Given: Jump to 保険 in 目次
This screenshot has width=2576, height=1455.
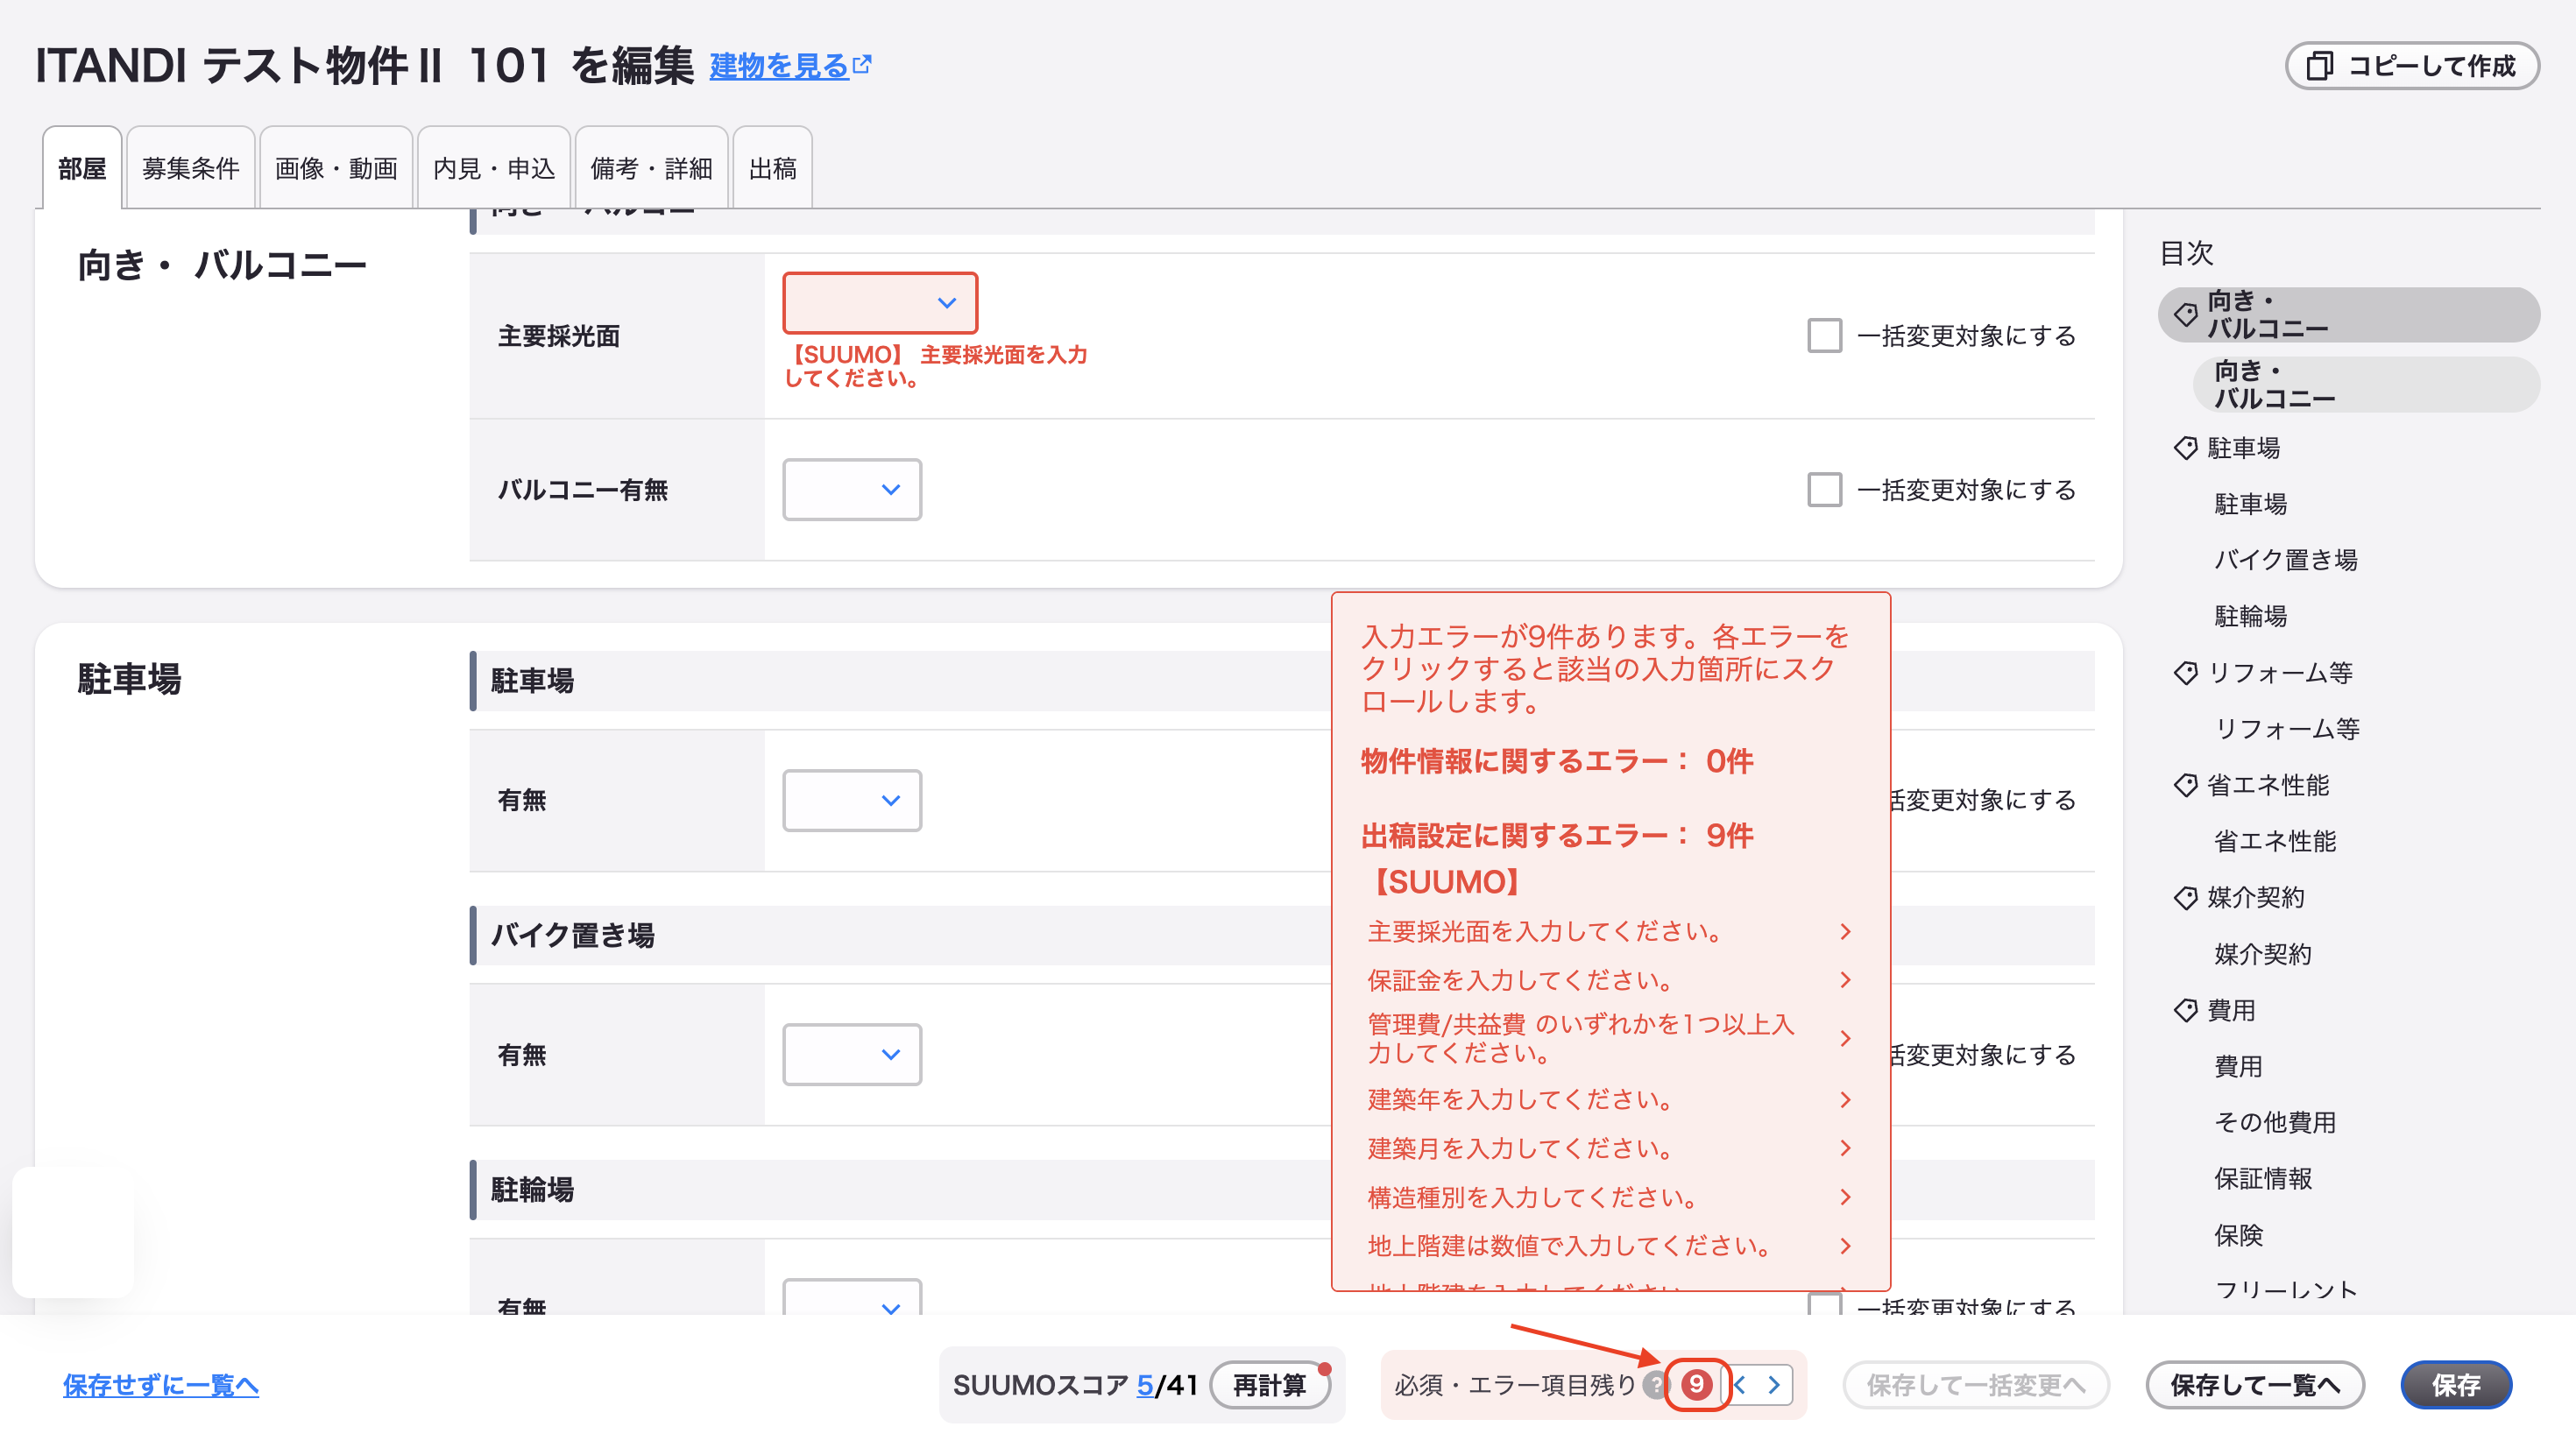Looking at the screenshot, I should tap(2238, 1234).
